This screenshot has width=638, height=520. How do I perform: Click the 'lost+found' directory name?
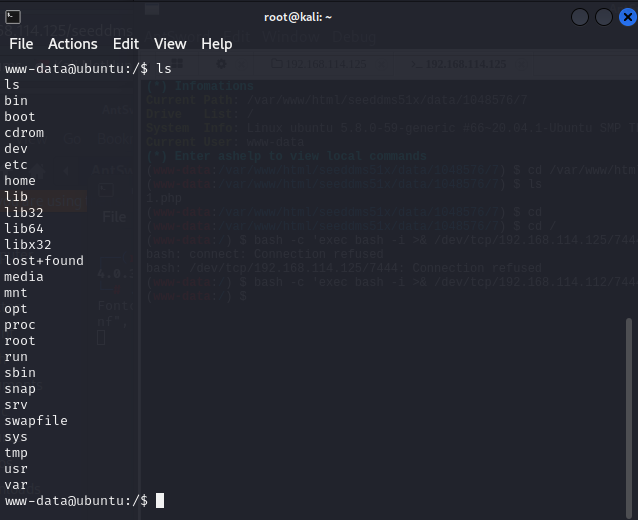[44, 261]
